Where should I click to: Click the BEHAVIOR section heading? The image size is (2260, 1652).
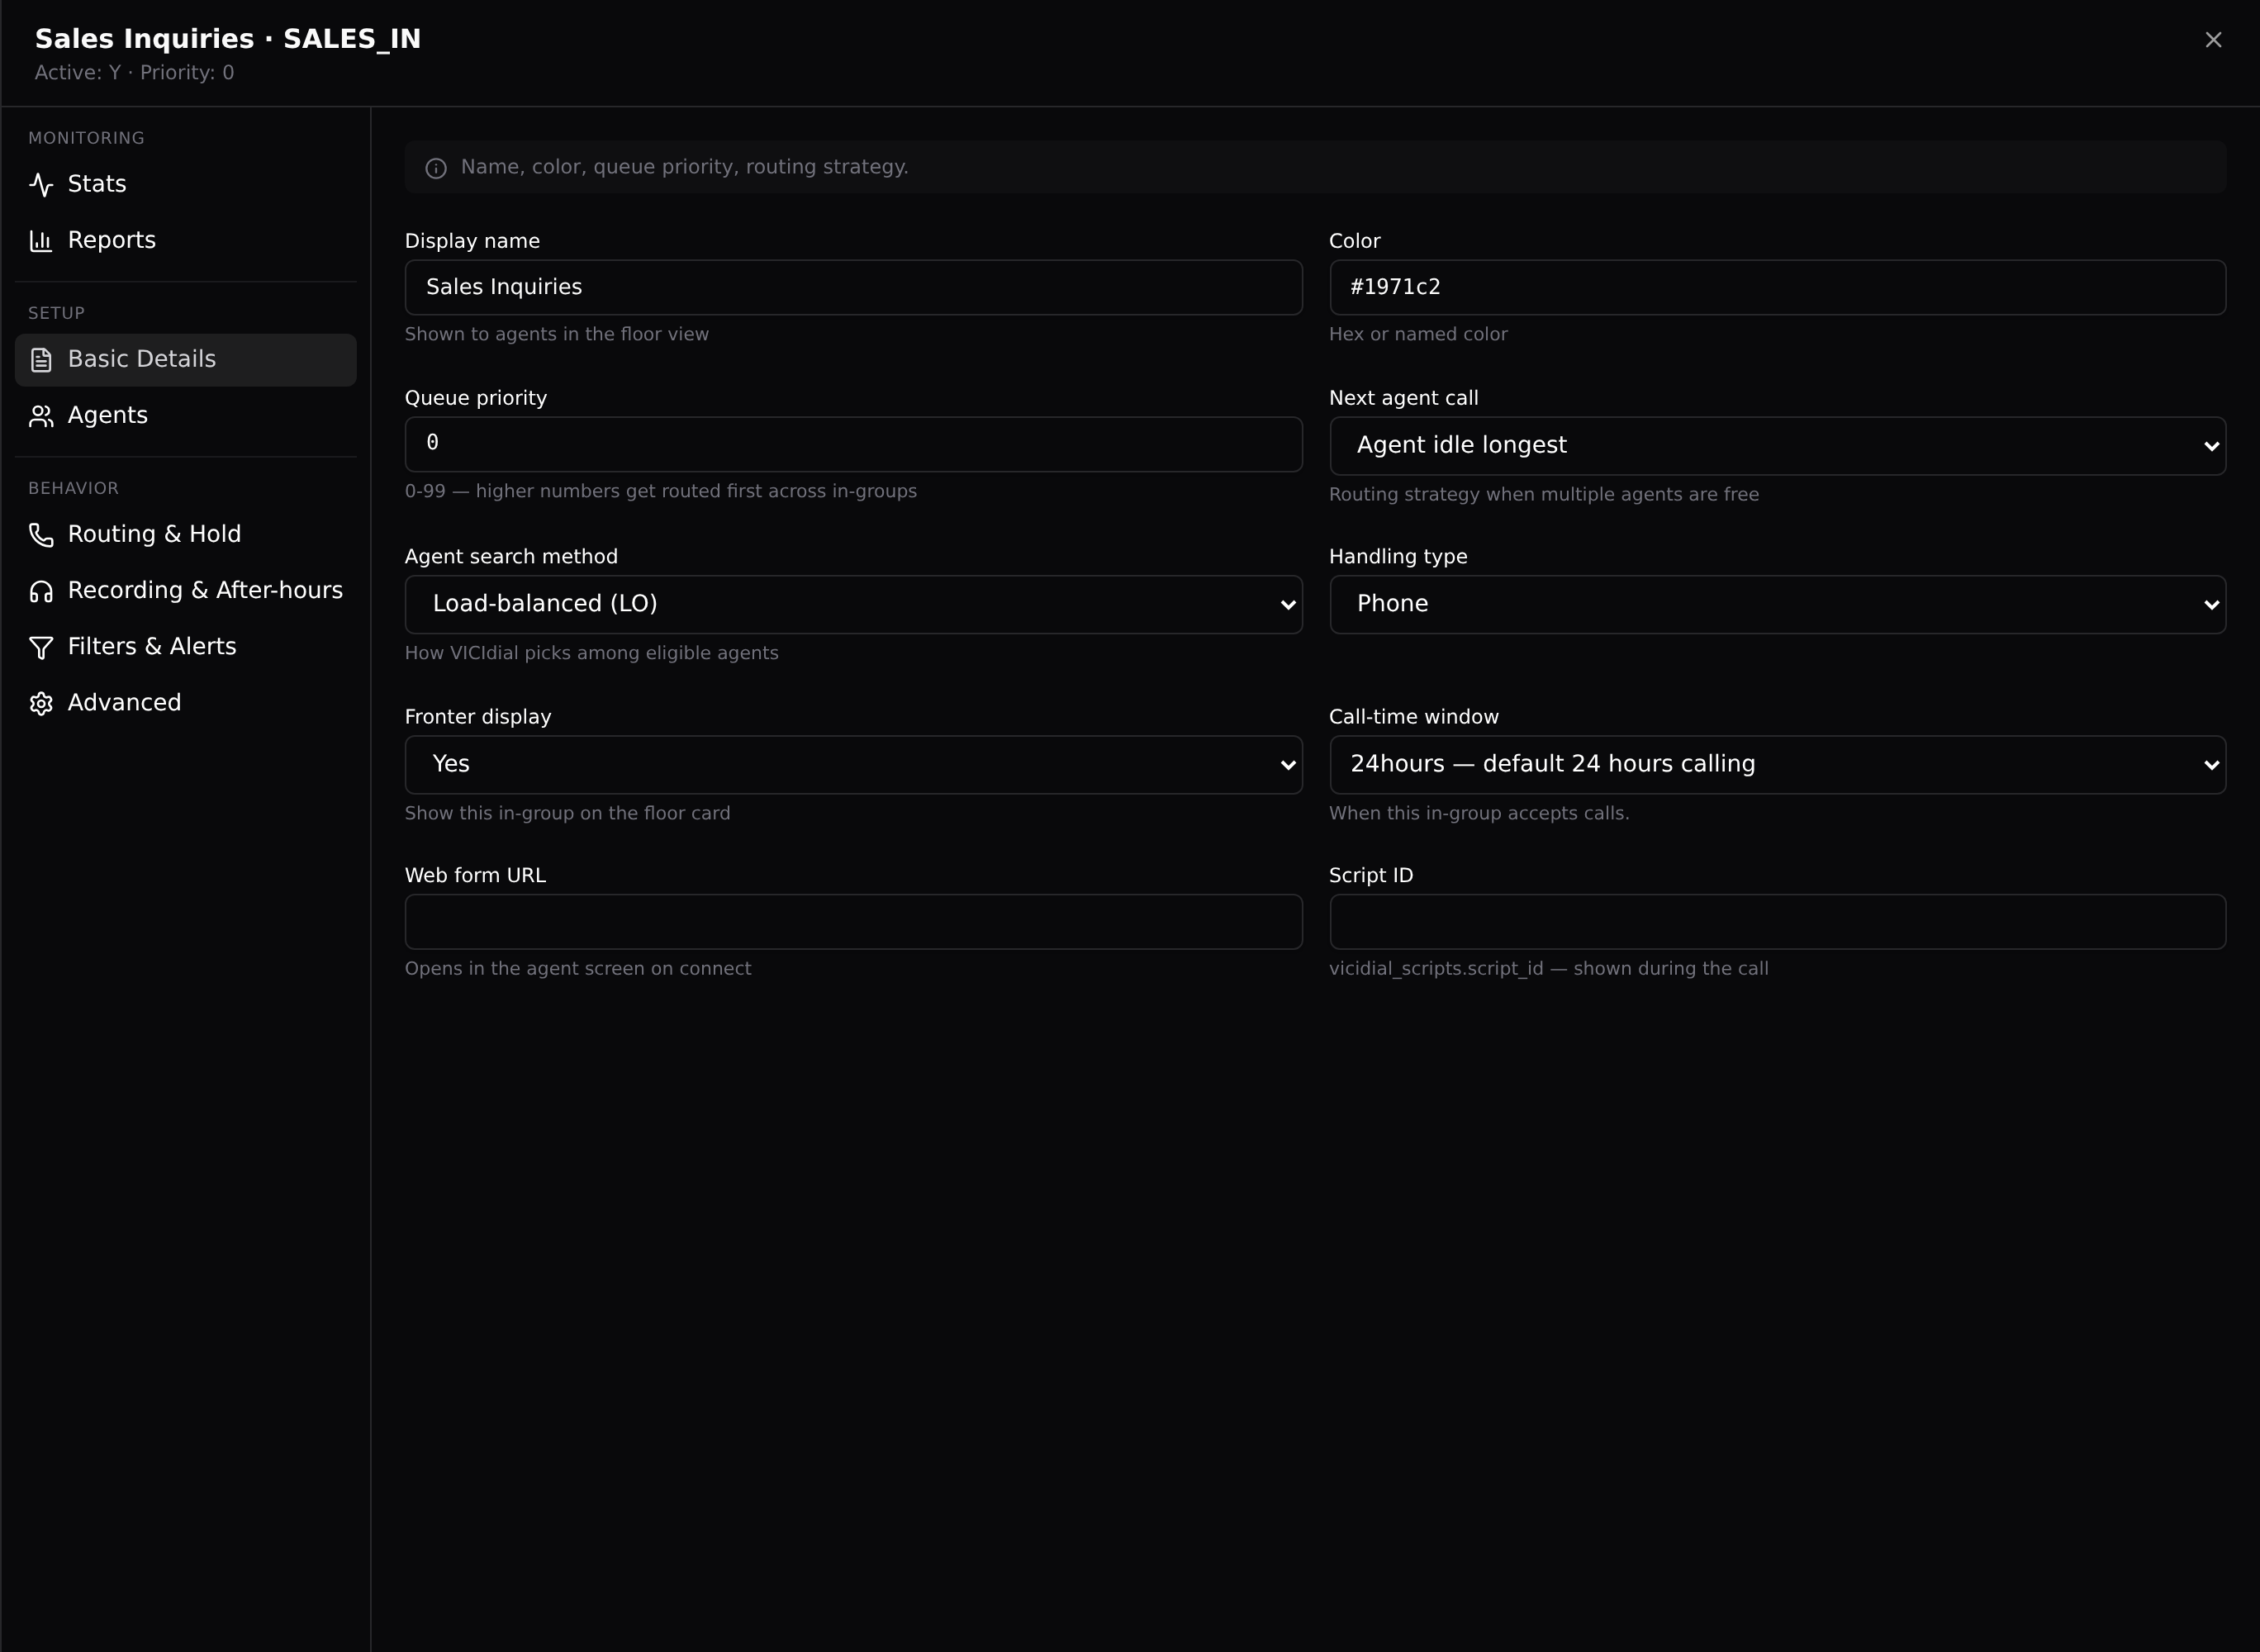pyautogui.click(x=73, y=489)
